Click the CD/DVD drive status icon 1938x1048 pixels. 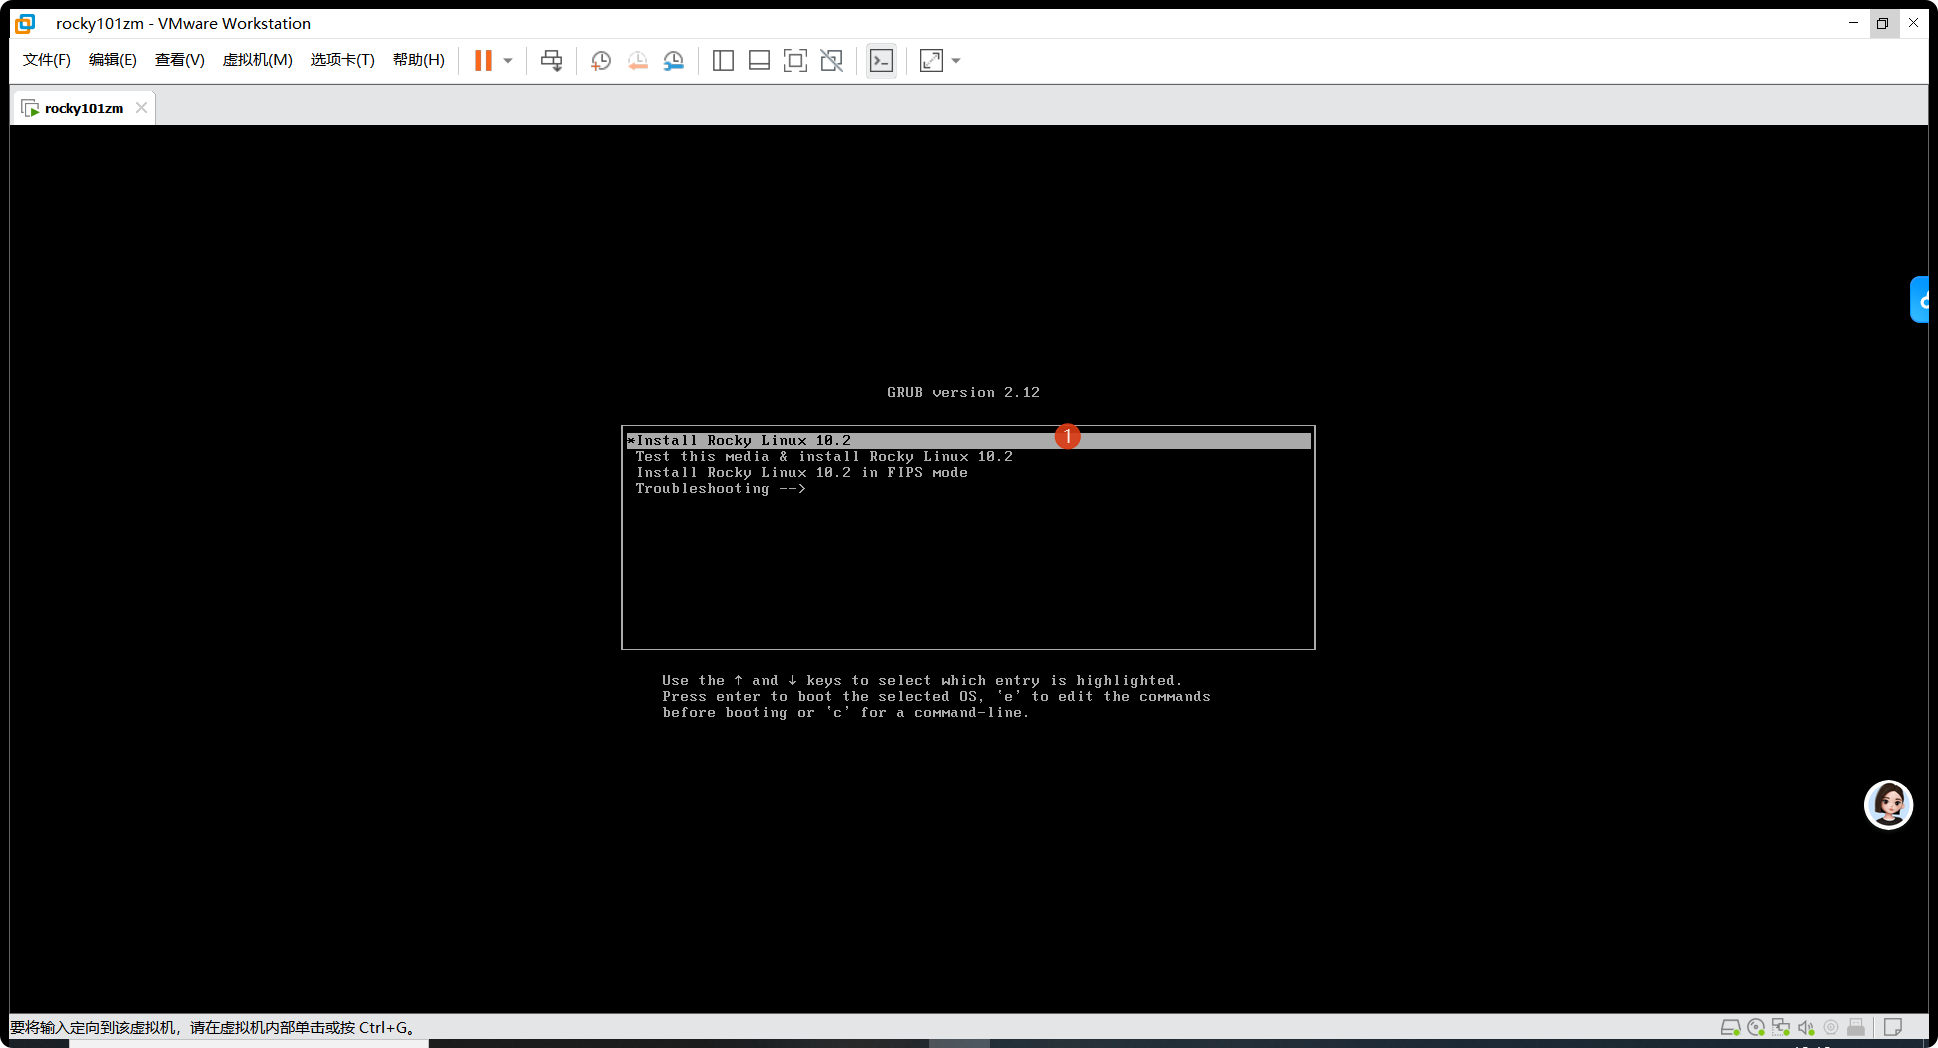click(x=1756, y=1027)
